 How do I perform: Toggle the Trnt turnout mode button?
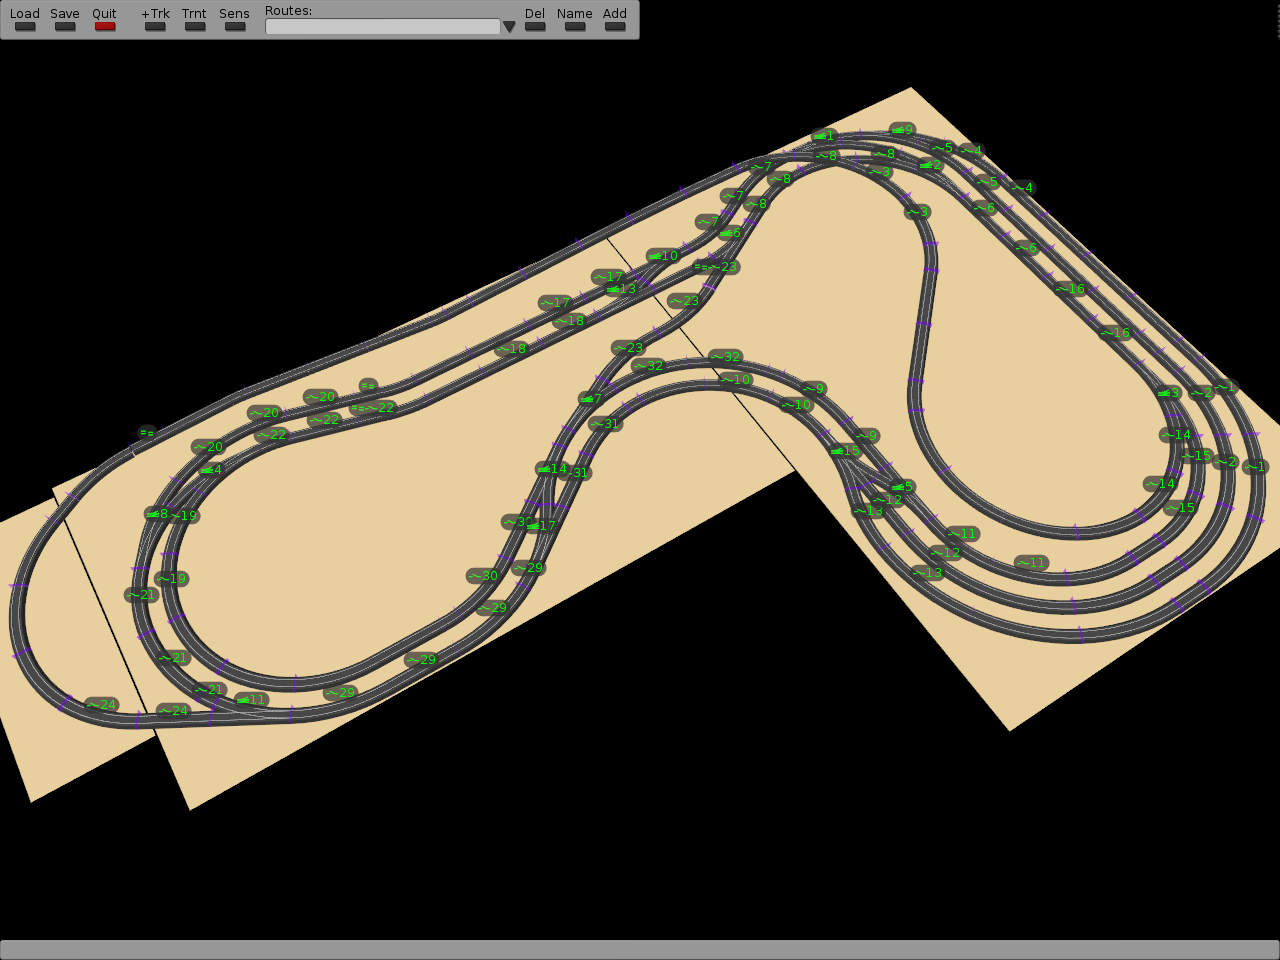195,26
